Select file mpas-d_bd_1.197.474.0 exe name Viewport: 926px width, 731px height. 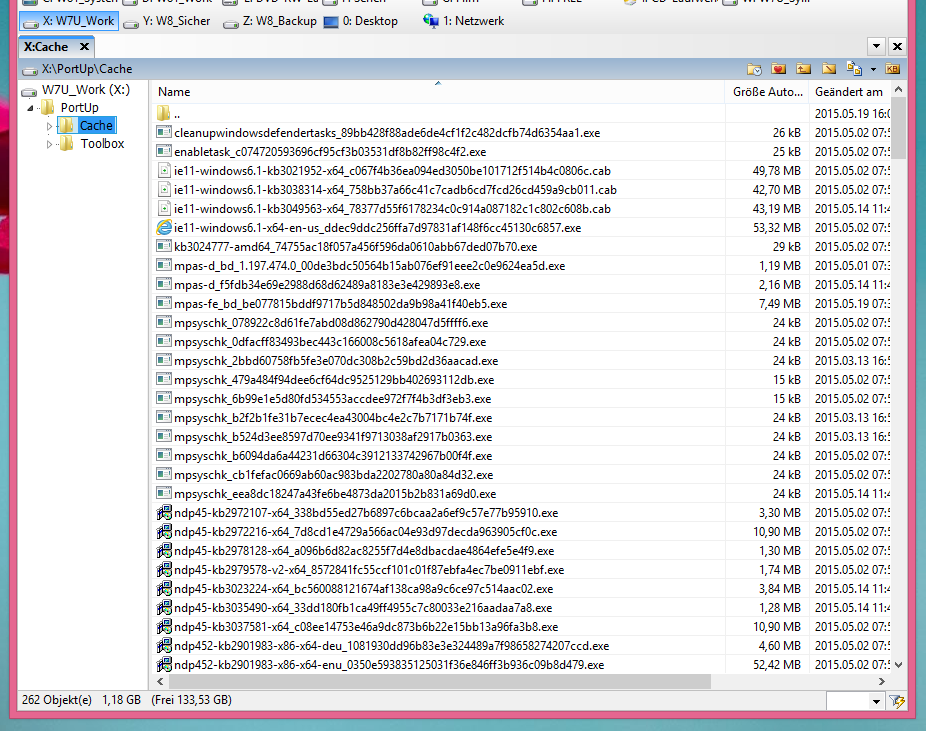[369, 266]
